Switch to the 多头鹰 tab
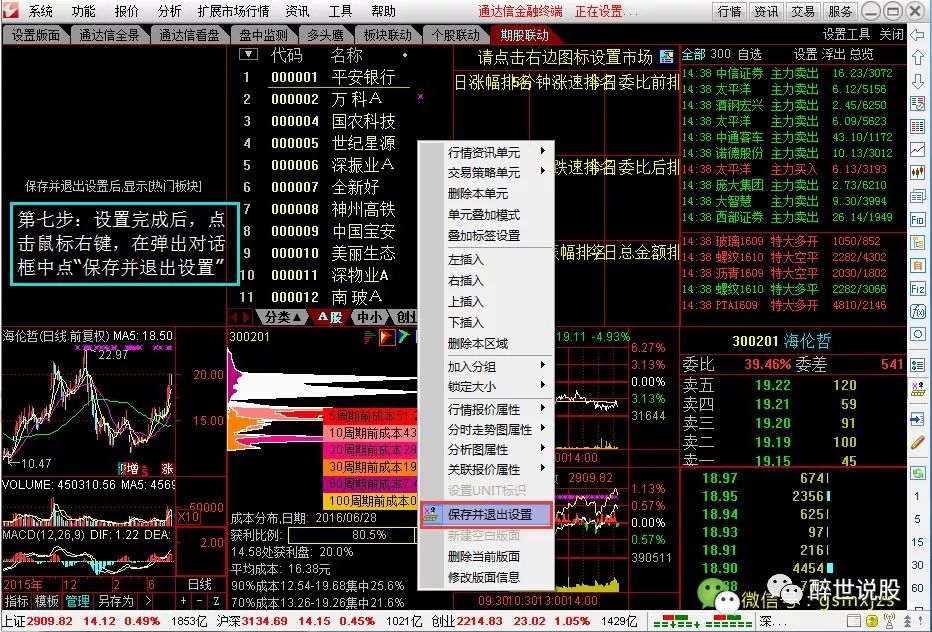932x632 pixels. 325,35
